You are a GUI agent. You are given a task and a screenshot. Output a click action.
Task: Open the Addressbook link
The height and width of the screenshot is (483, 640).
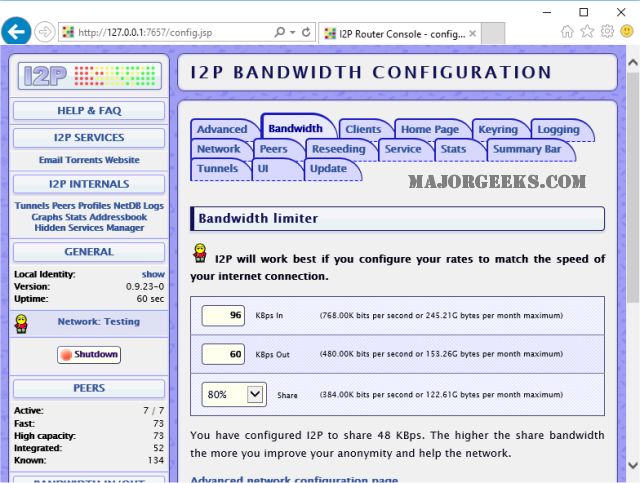pos(118,217)
